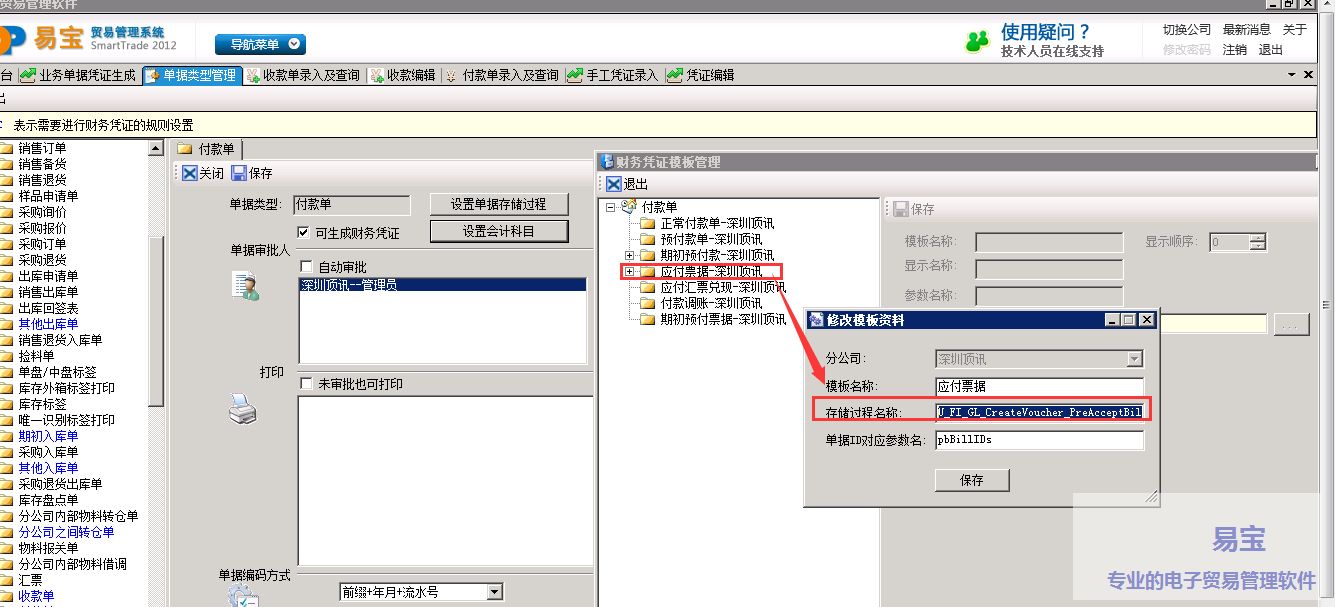1335x607 pixels.
Task: Open the 导航菜单 dropdown
Action: (261, 44)
